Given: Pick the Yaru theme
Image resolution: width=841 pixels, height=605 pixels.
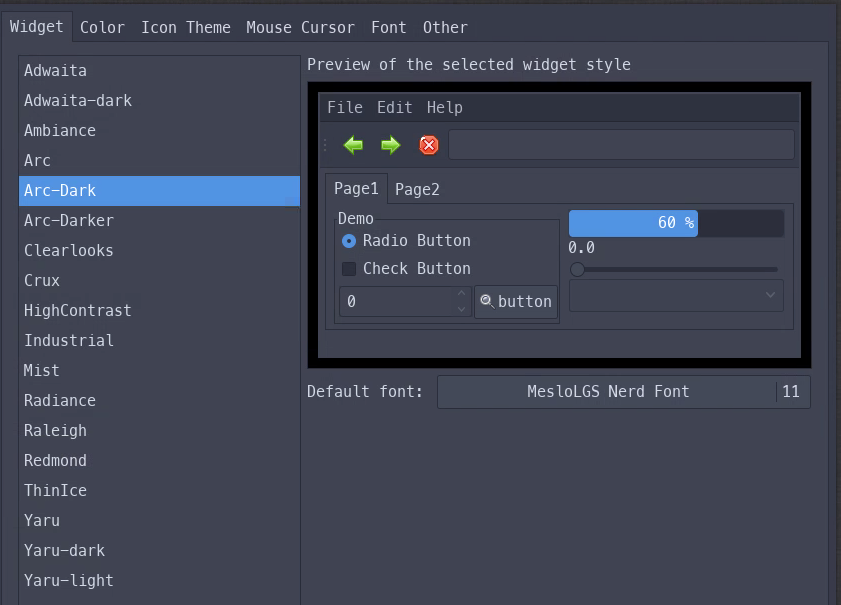Looking at the screenshot, I should pyautogui.click(x=159, y=521).
